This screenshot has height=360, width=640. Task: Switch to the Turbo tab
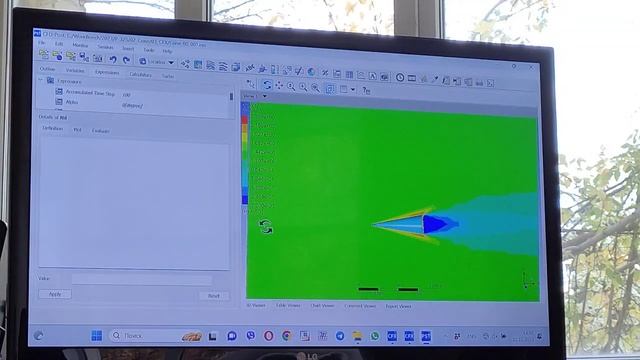point(168,76)
